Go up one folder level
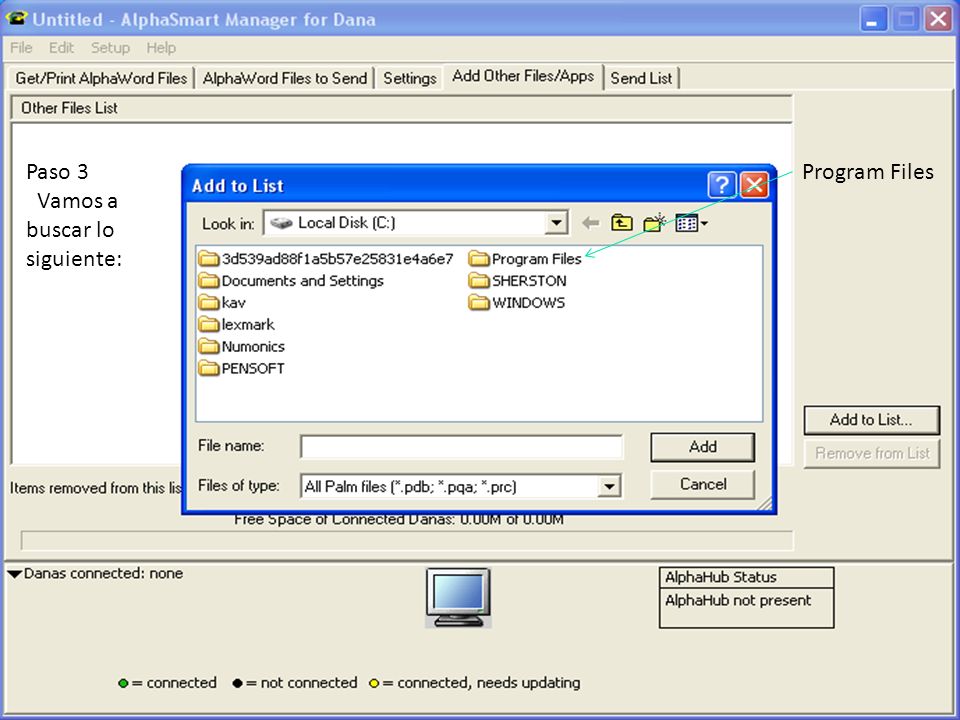 click(621, 223)
